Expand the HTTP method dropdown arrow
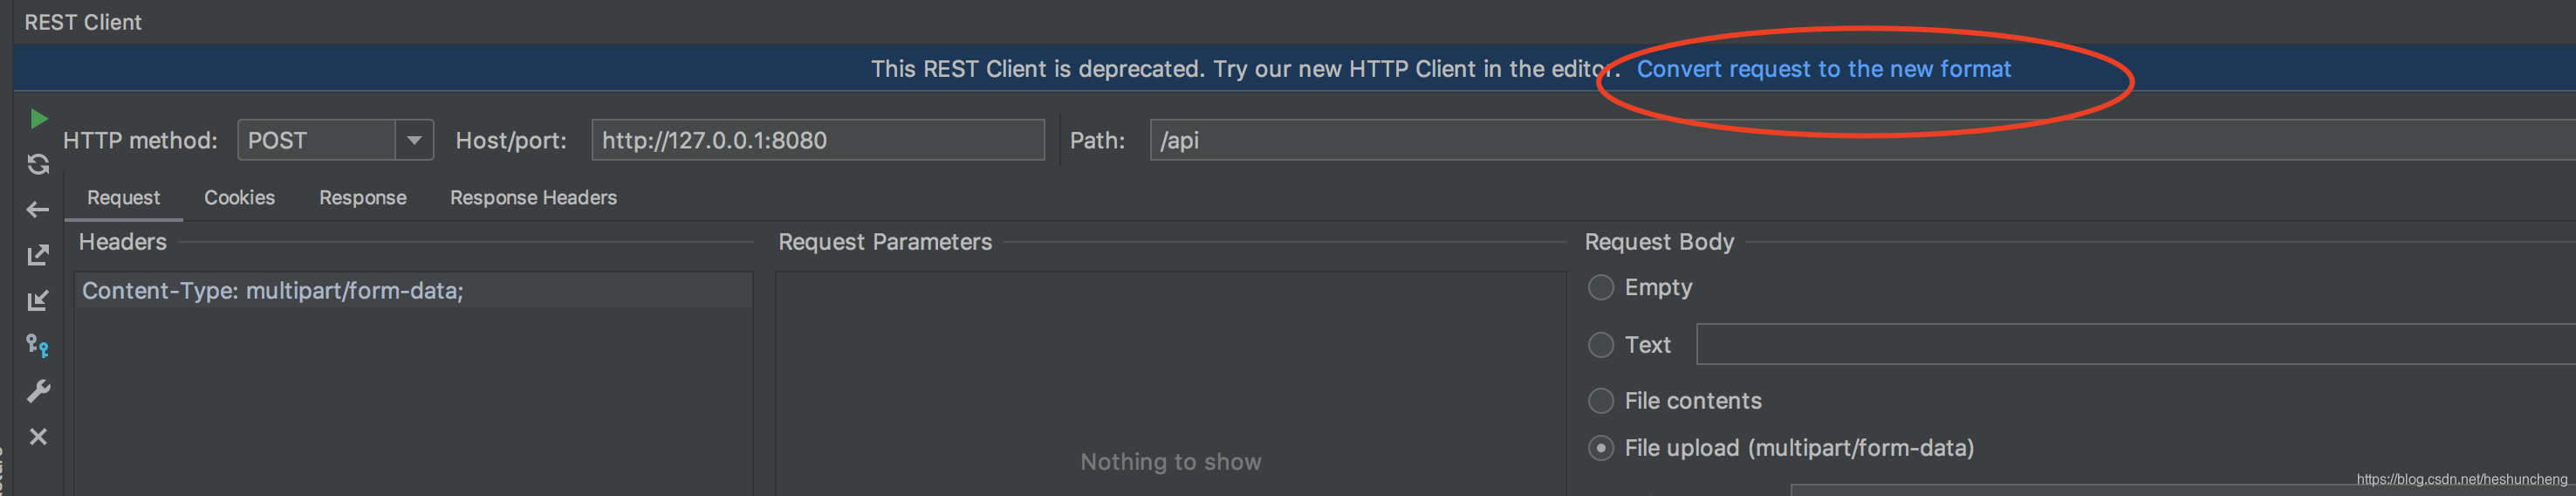 [x=414, y=140]
